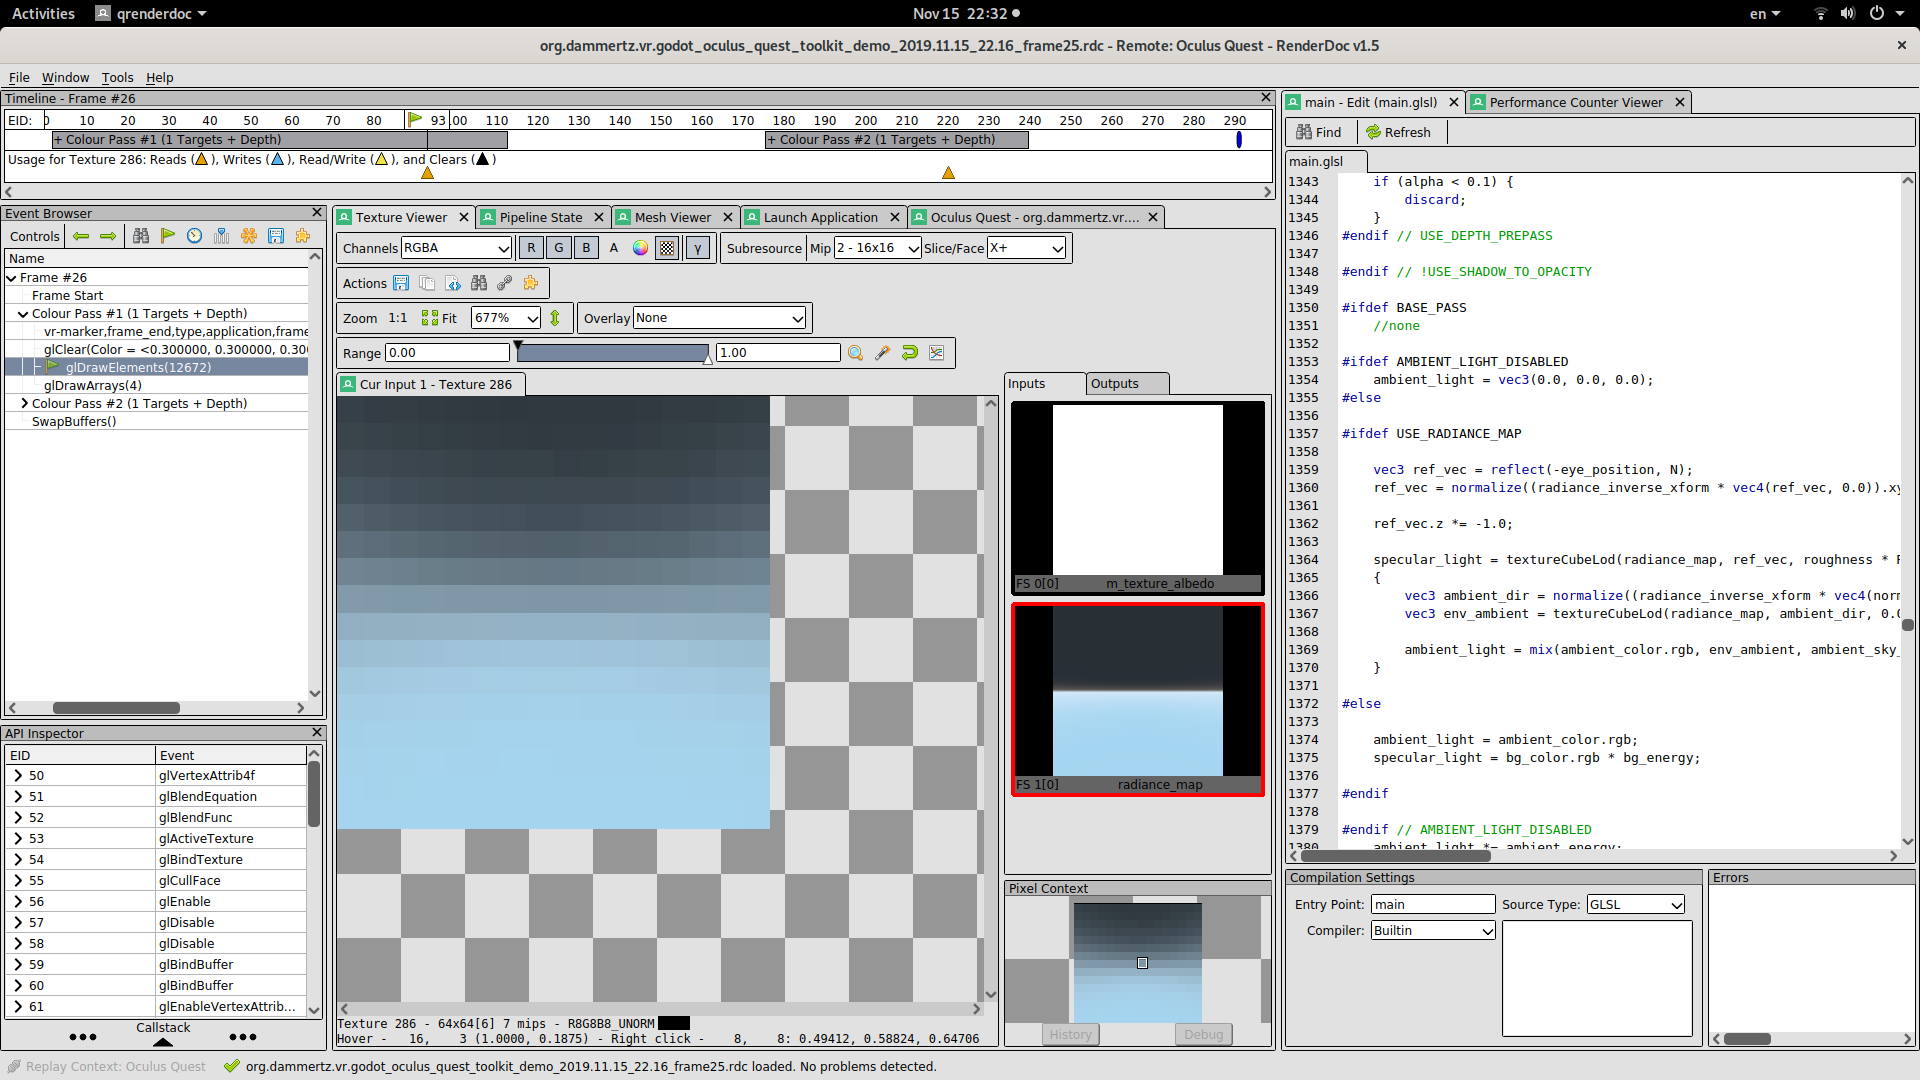This screenshot has width=1920, height=1080.
Task: Click the green vertical flip arrow icon
Action: [x=556, y=318]
